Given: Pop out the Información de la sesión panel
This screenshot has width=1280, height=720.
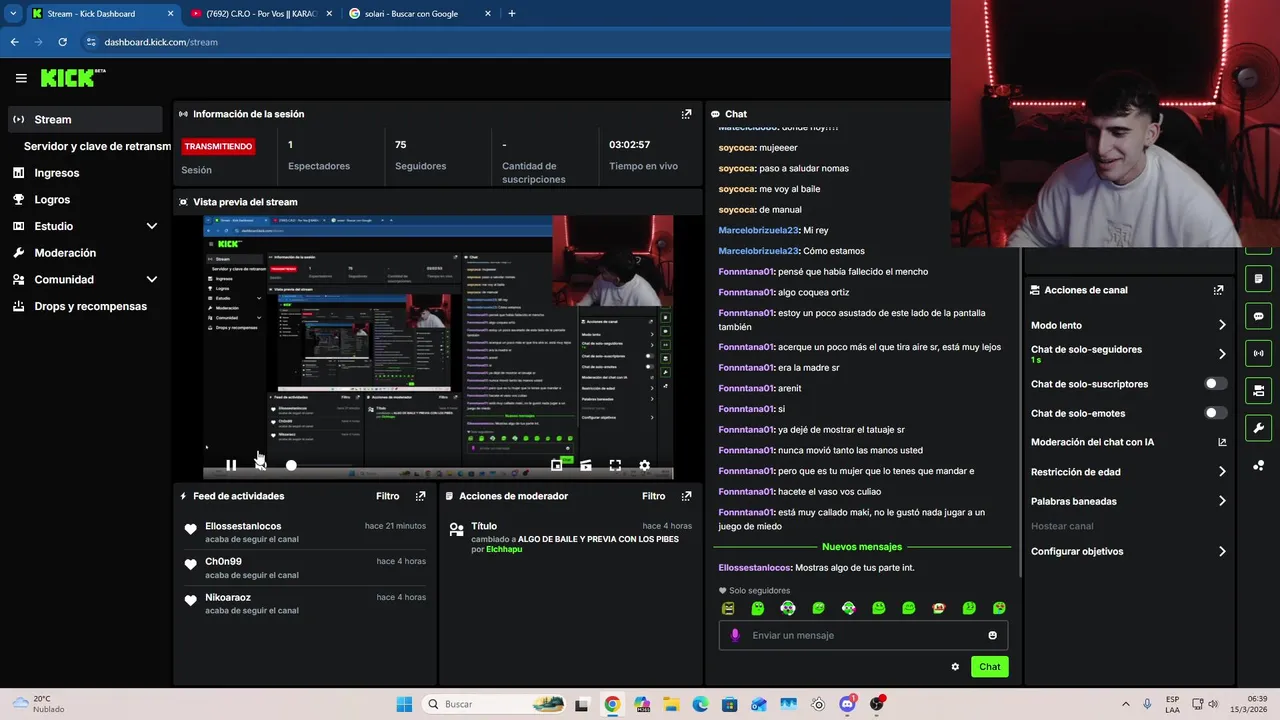Looking at the screenshot, I should [686, 114].
